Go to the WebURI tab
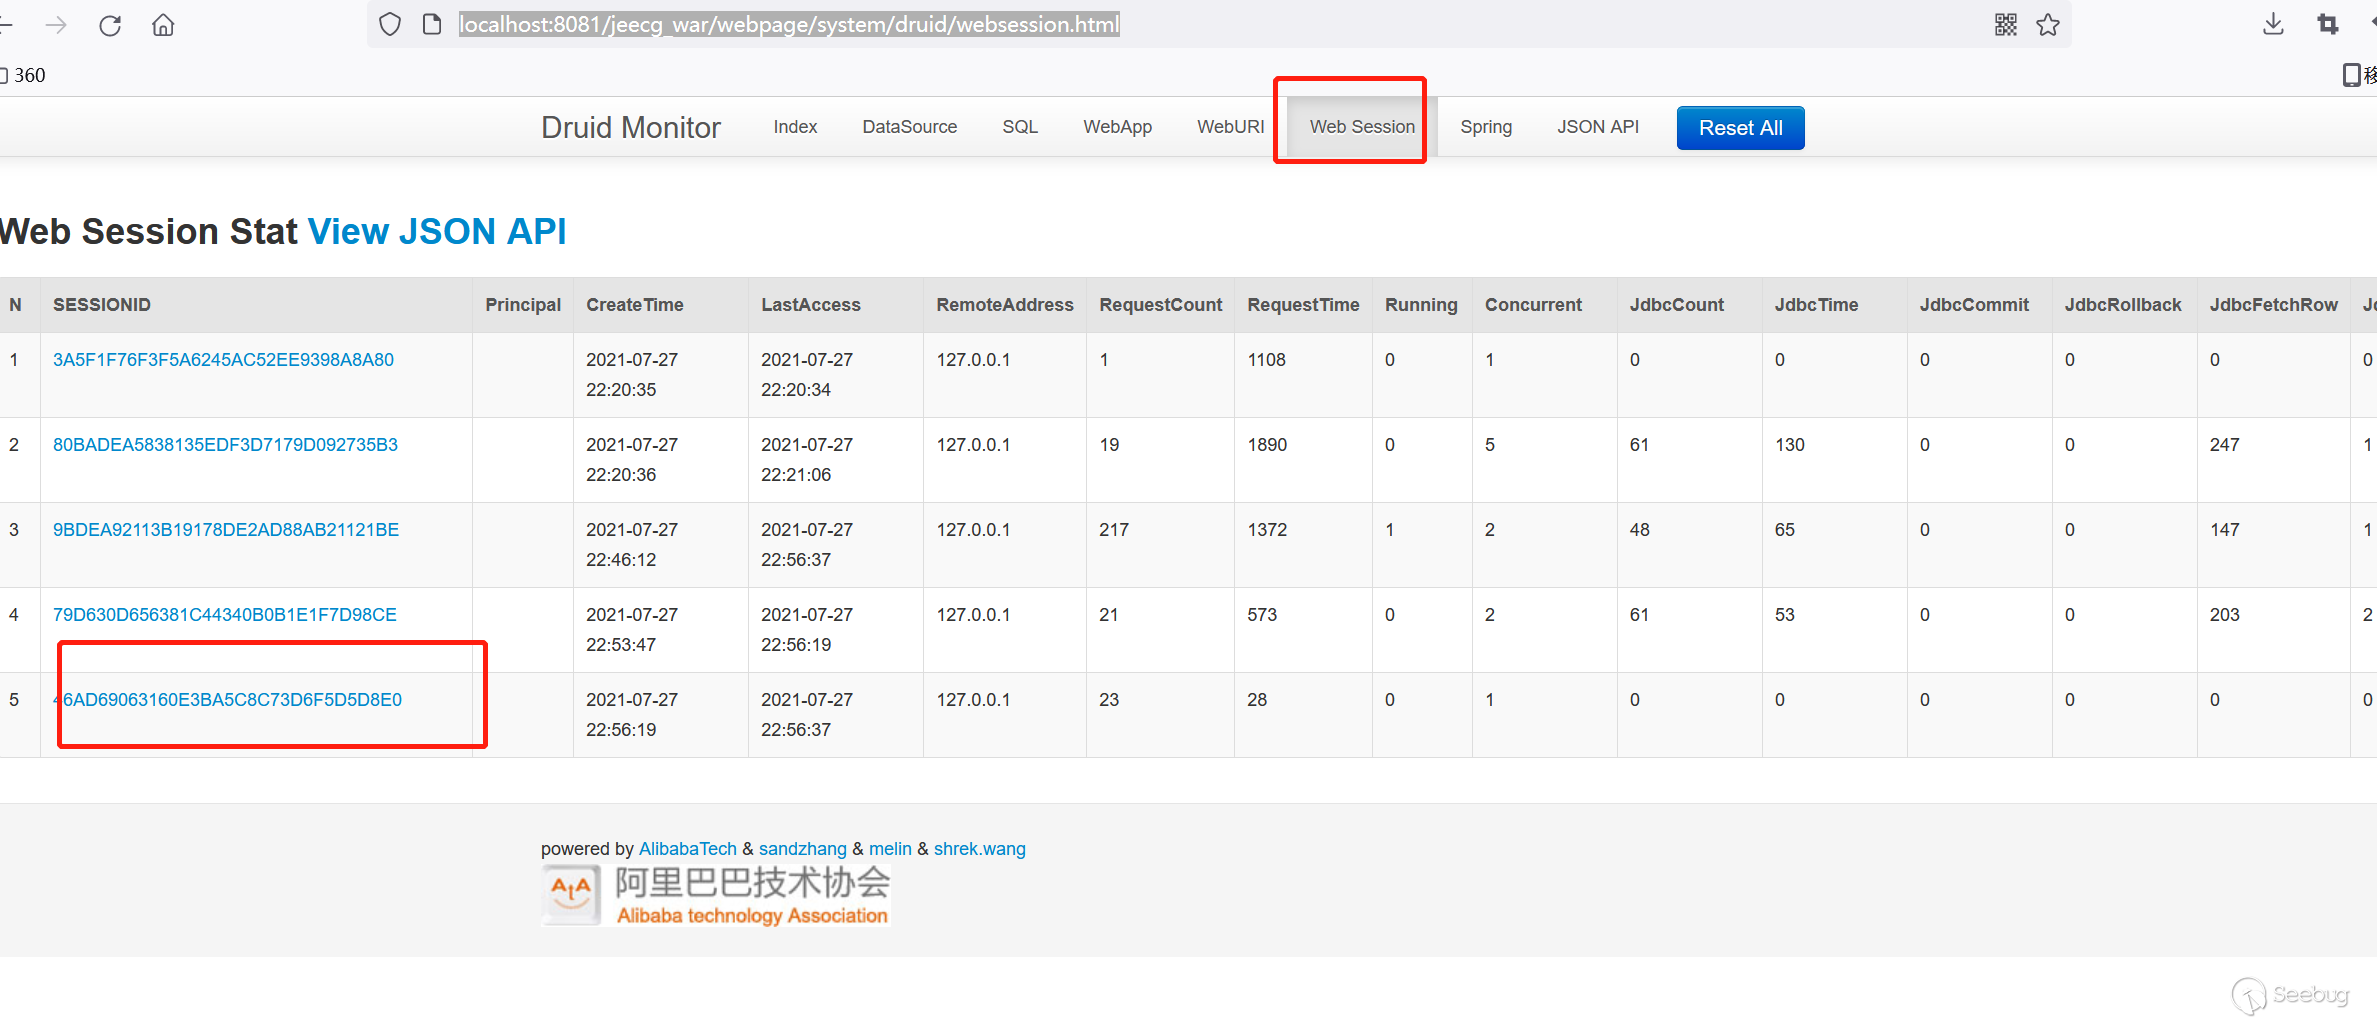Image resolution: width=2377 pixels, height=1023 pixels. [x=1230, y=127]
